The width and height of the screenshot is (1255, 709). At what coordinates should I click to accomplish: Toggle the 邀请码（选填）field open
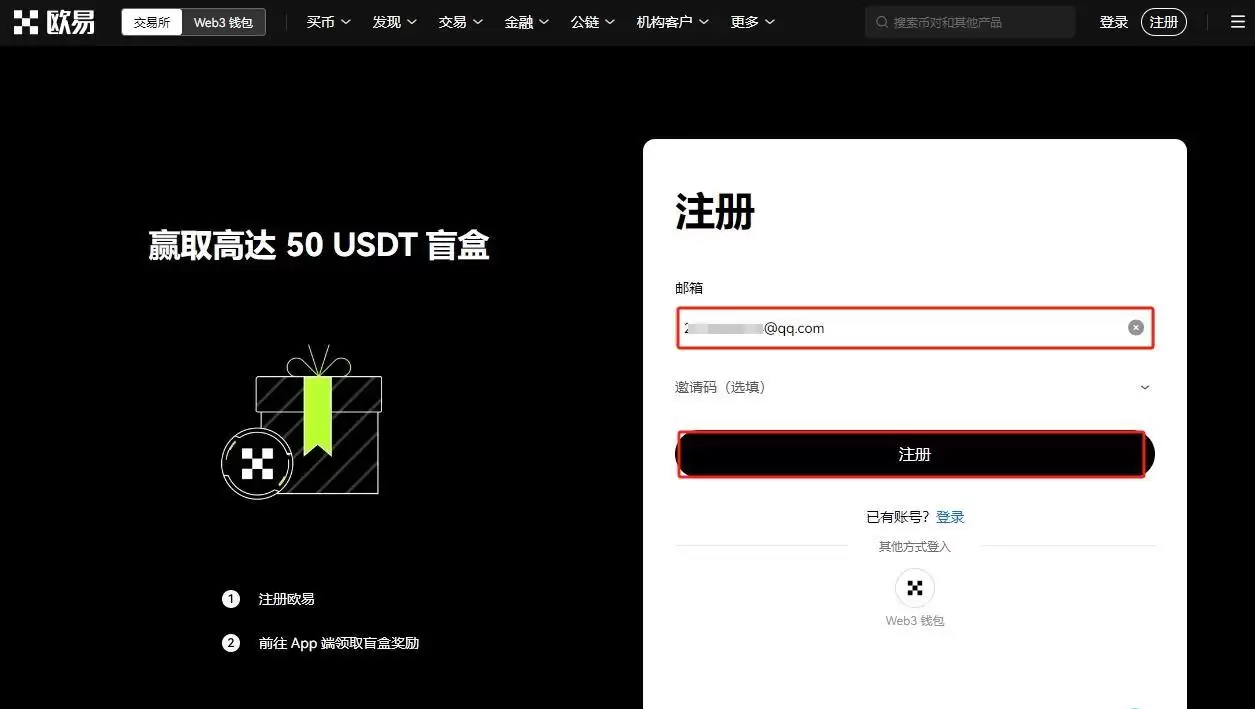click(1143, 387)
